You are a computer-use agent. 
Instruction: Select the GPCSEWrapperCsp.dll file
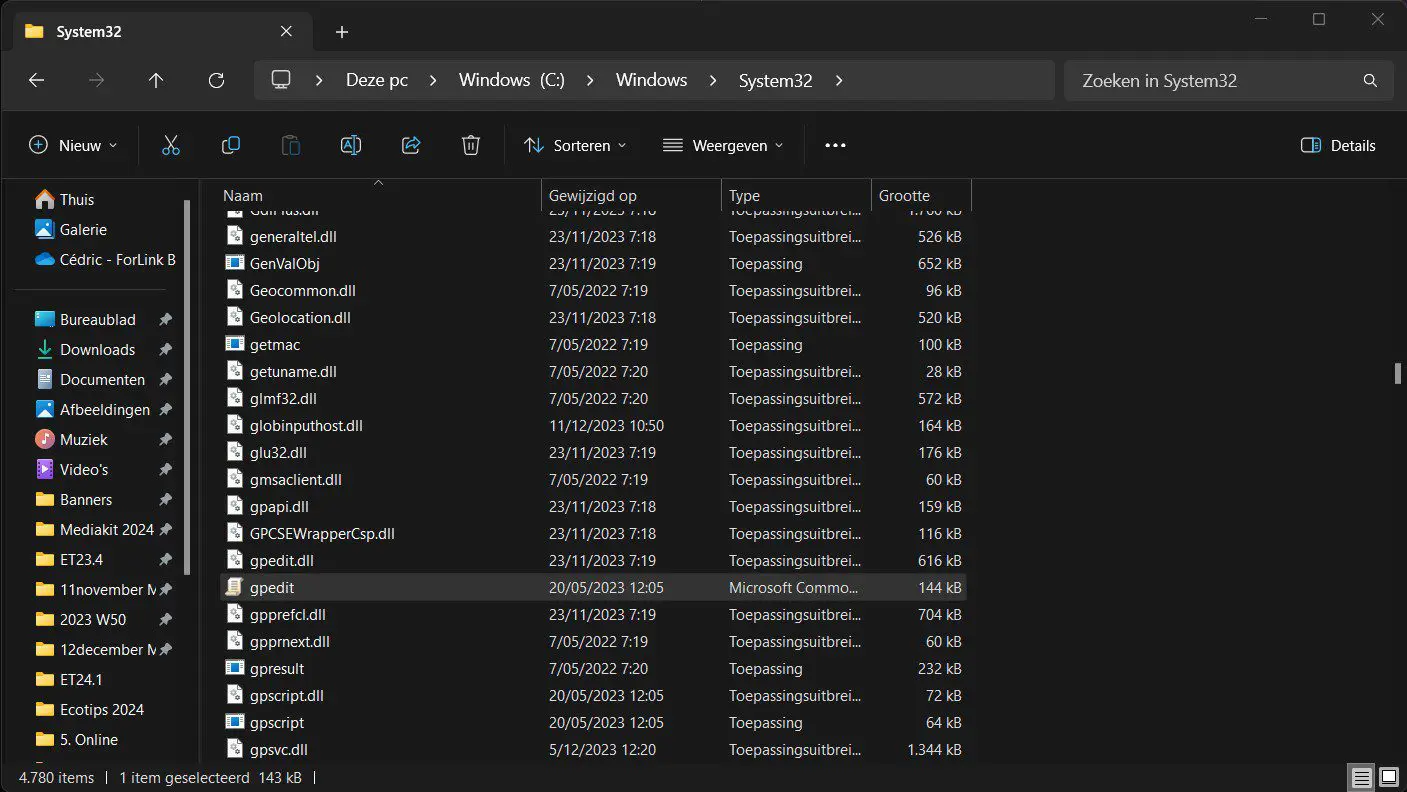[x=593, y=534]
